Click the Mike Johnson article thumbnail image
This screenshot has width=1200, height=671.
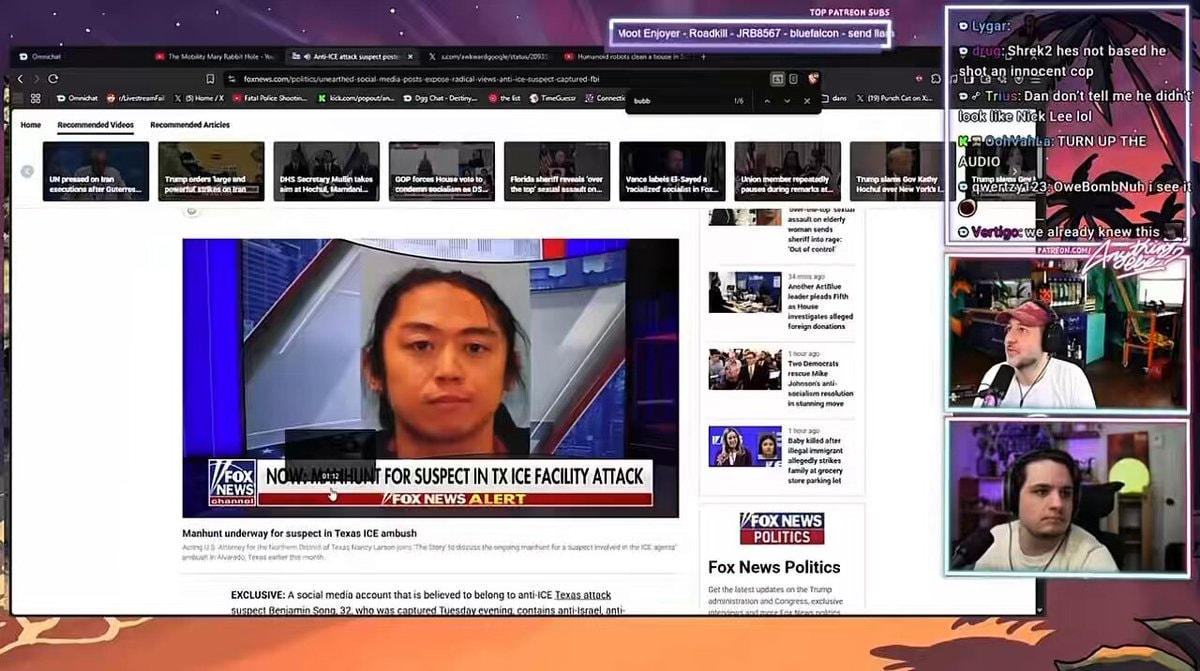click(x=745, y=369)
